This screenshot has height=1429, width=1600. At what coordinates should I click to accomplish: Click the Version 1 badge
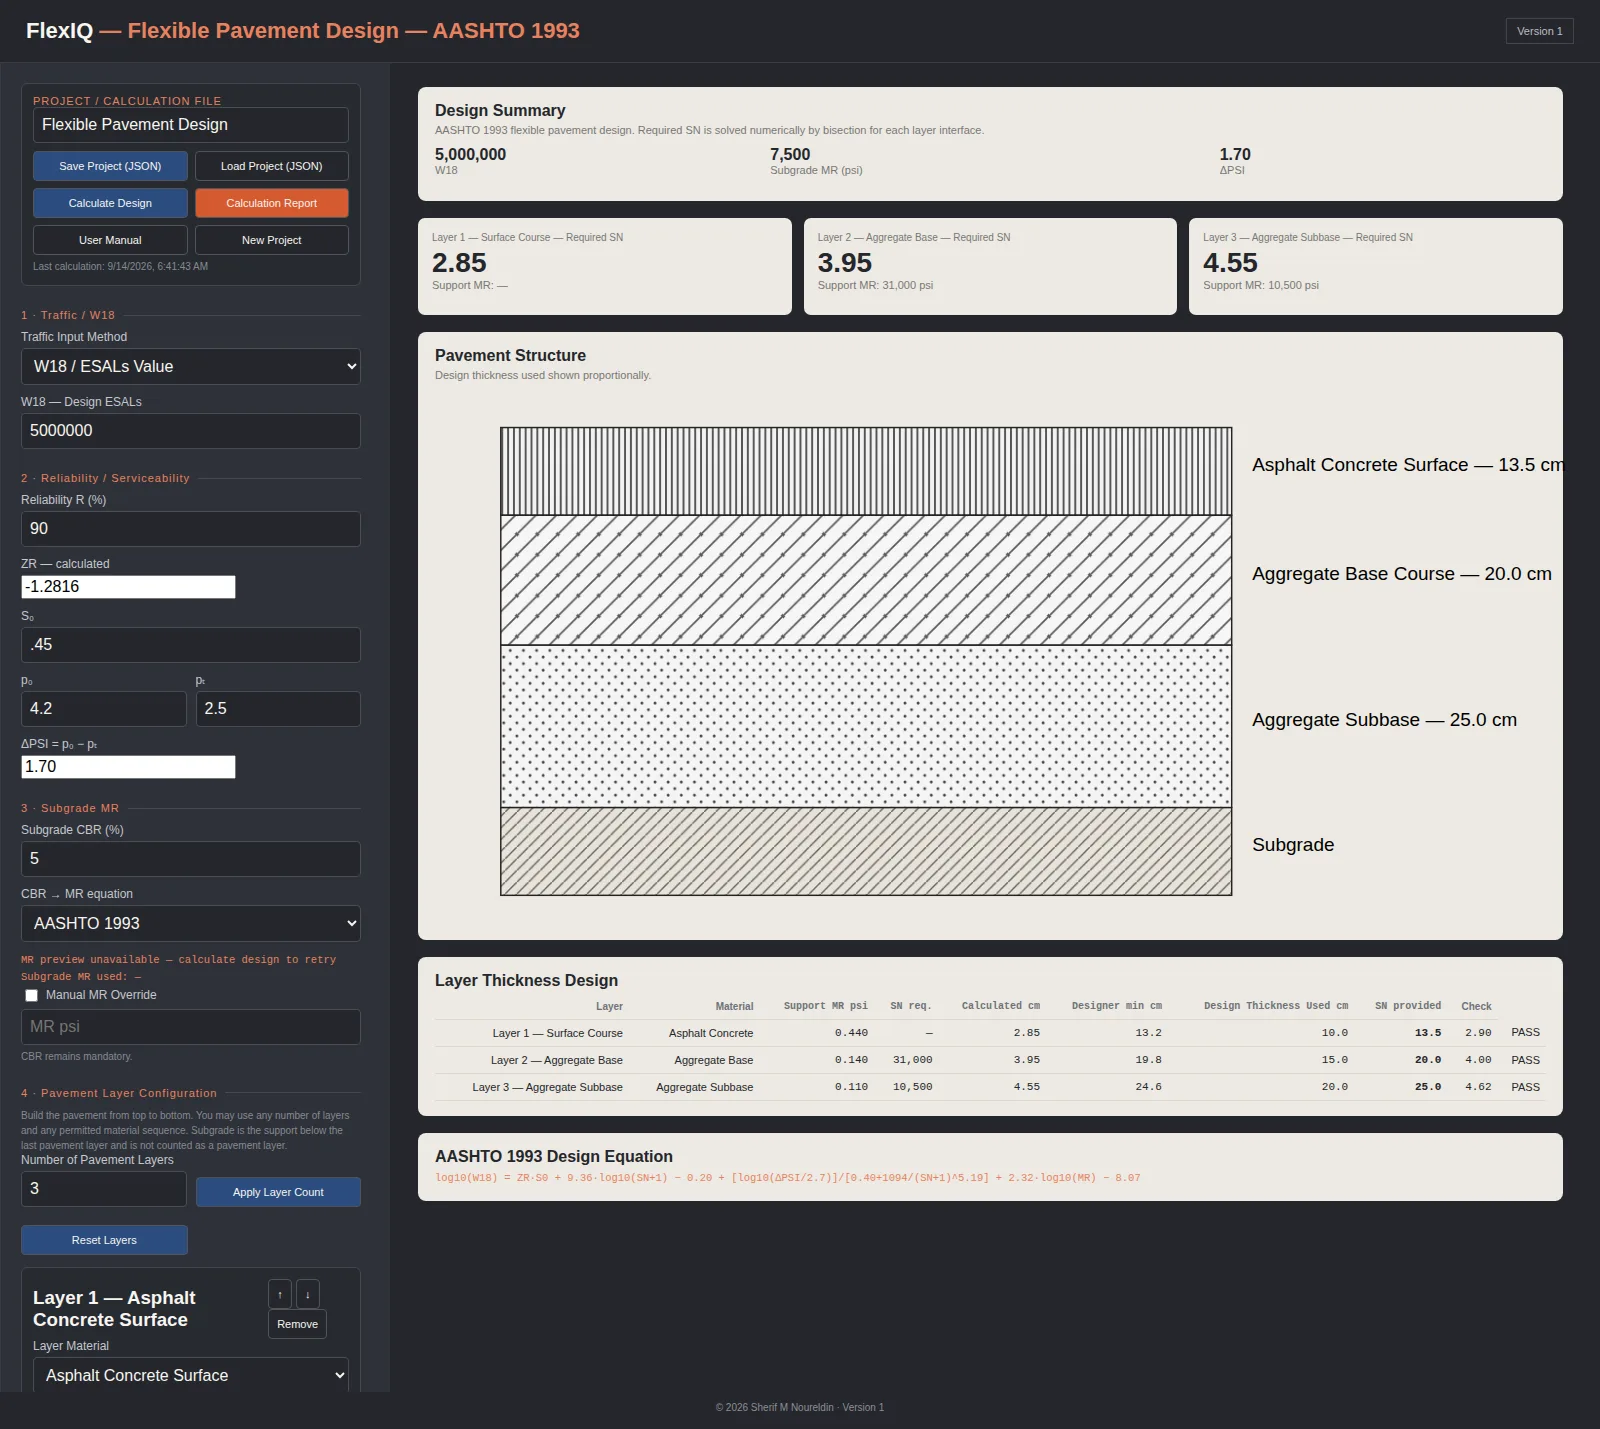[1540, 31]
